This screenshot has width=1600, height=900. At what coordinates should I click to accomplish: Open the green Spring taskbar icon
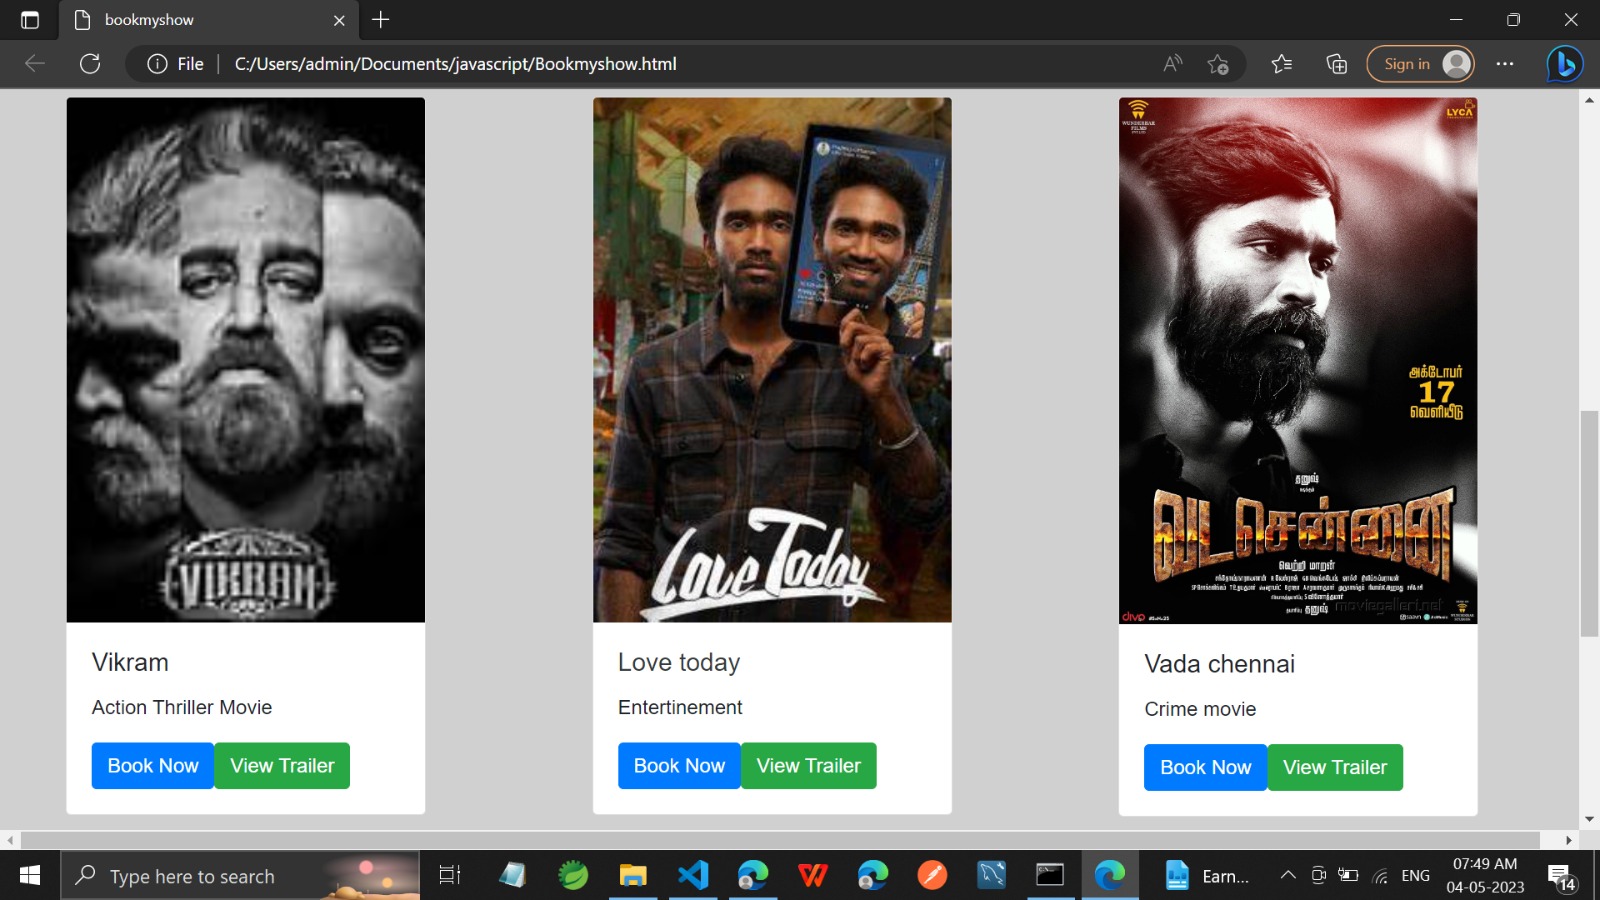573,876
